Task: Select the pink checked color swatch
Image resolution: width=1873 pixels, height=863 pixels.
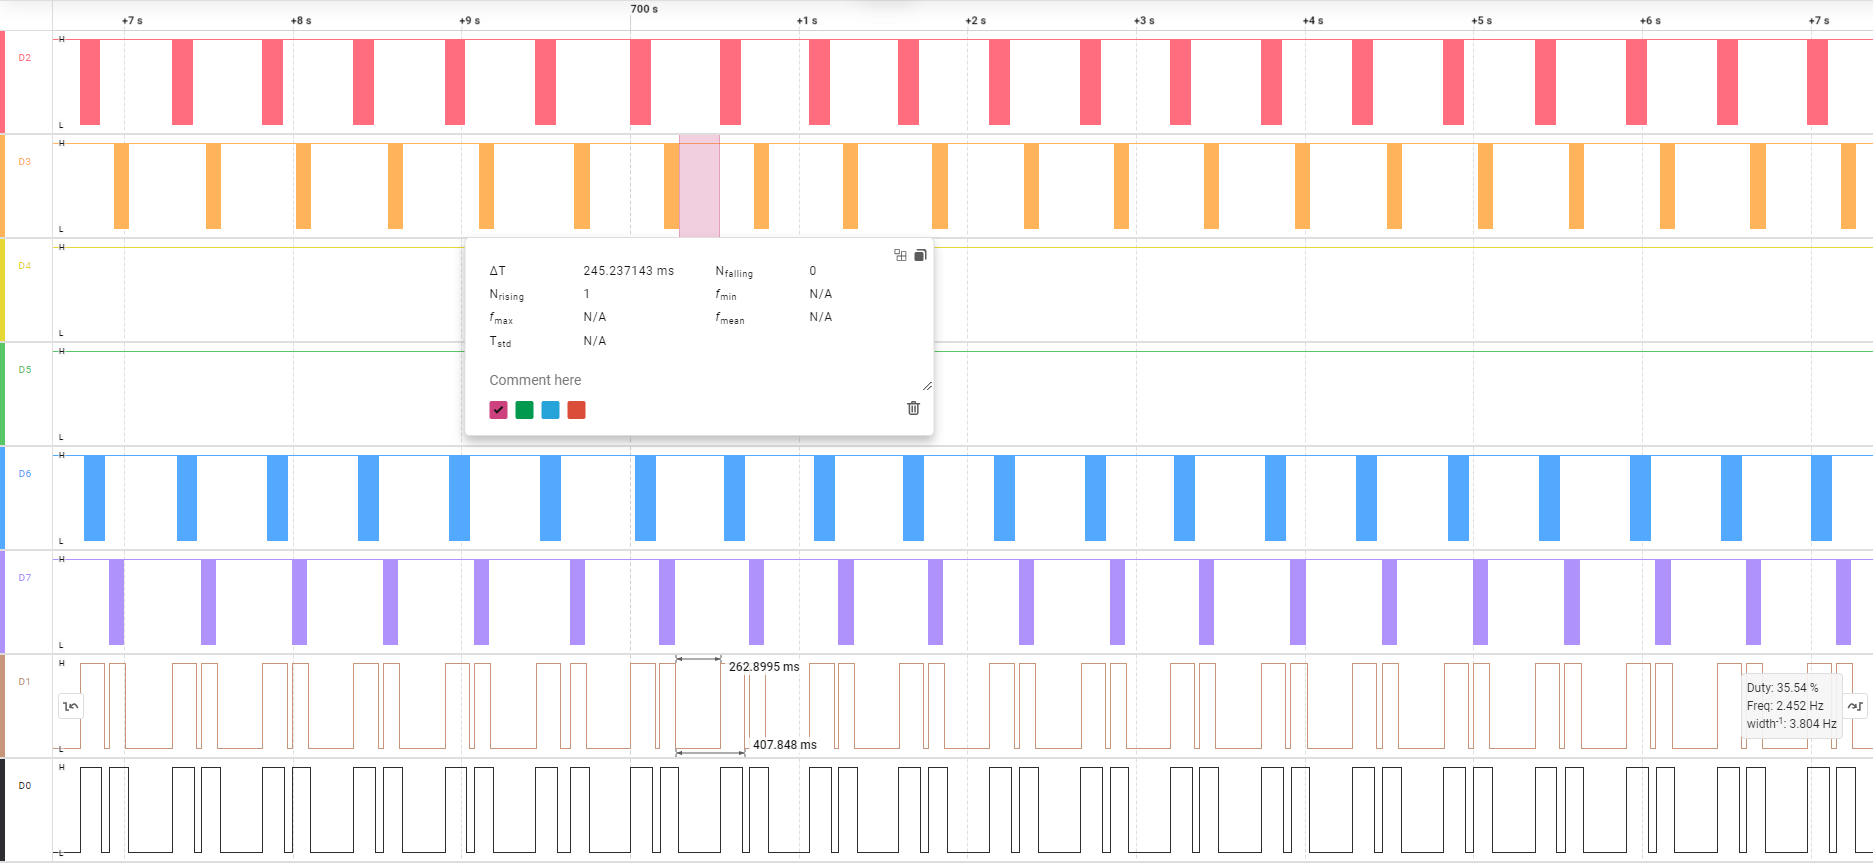Action: pyautogui.click(x=498, y=410)
